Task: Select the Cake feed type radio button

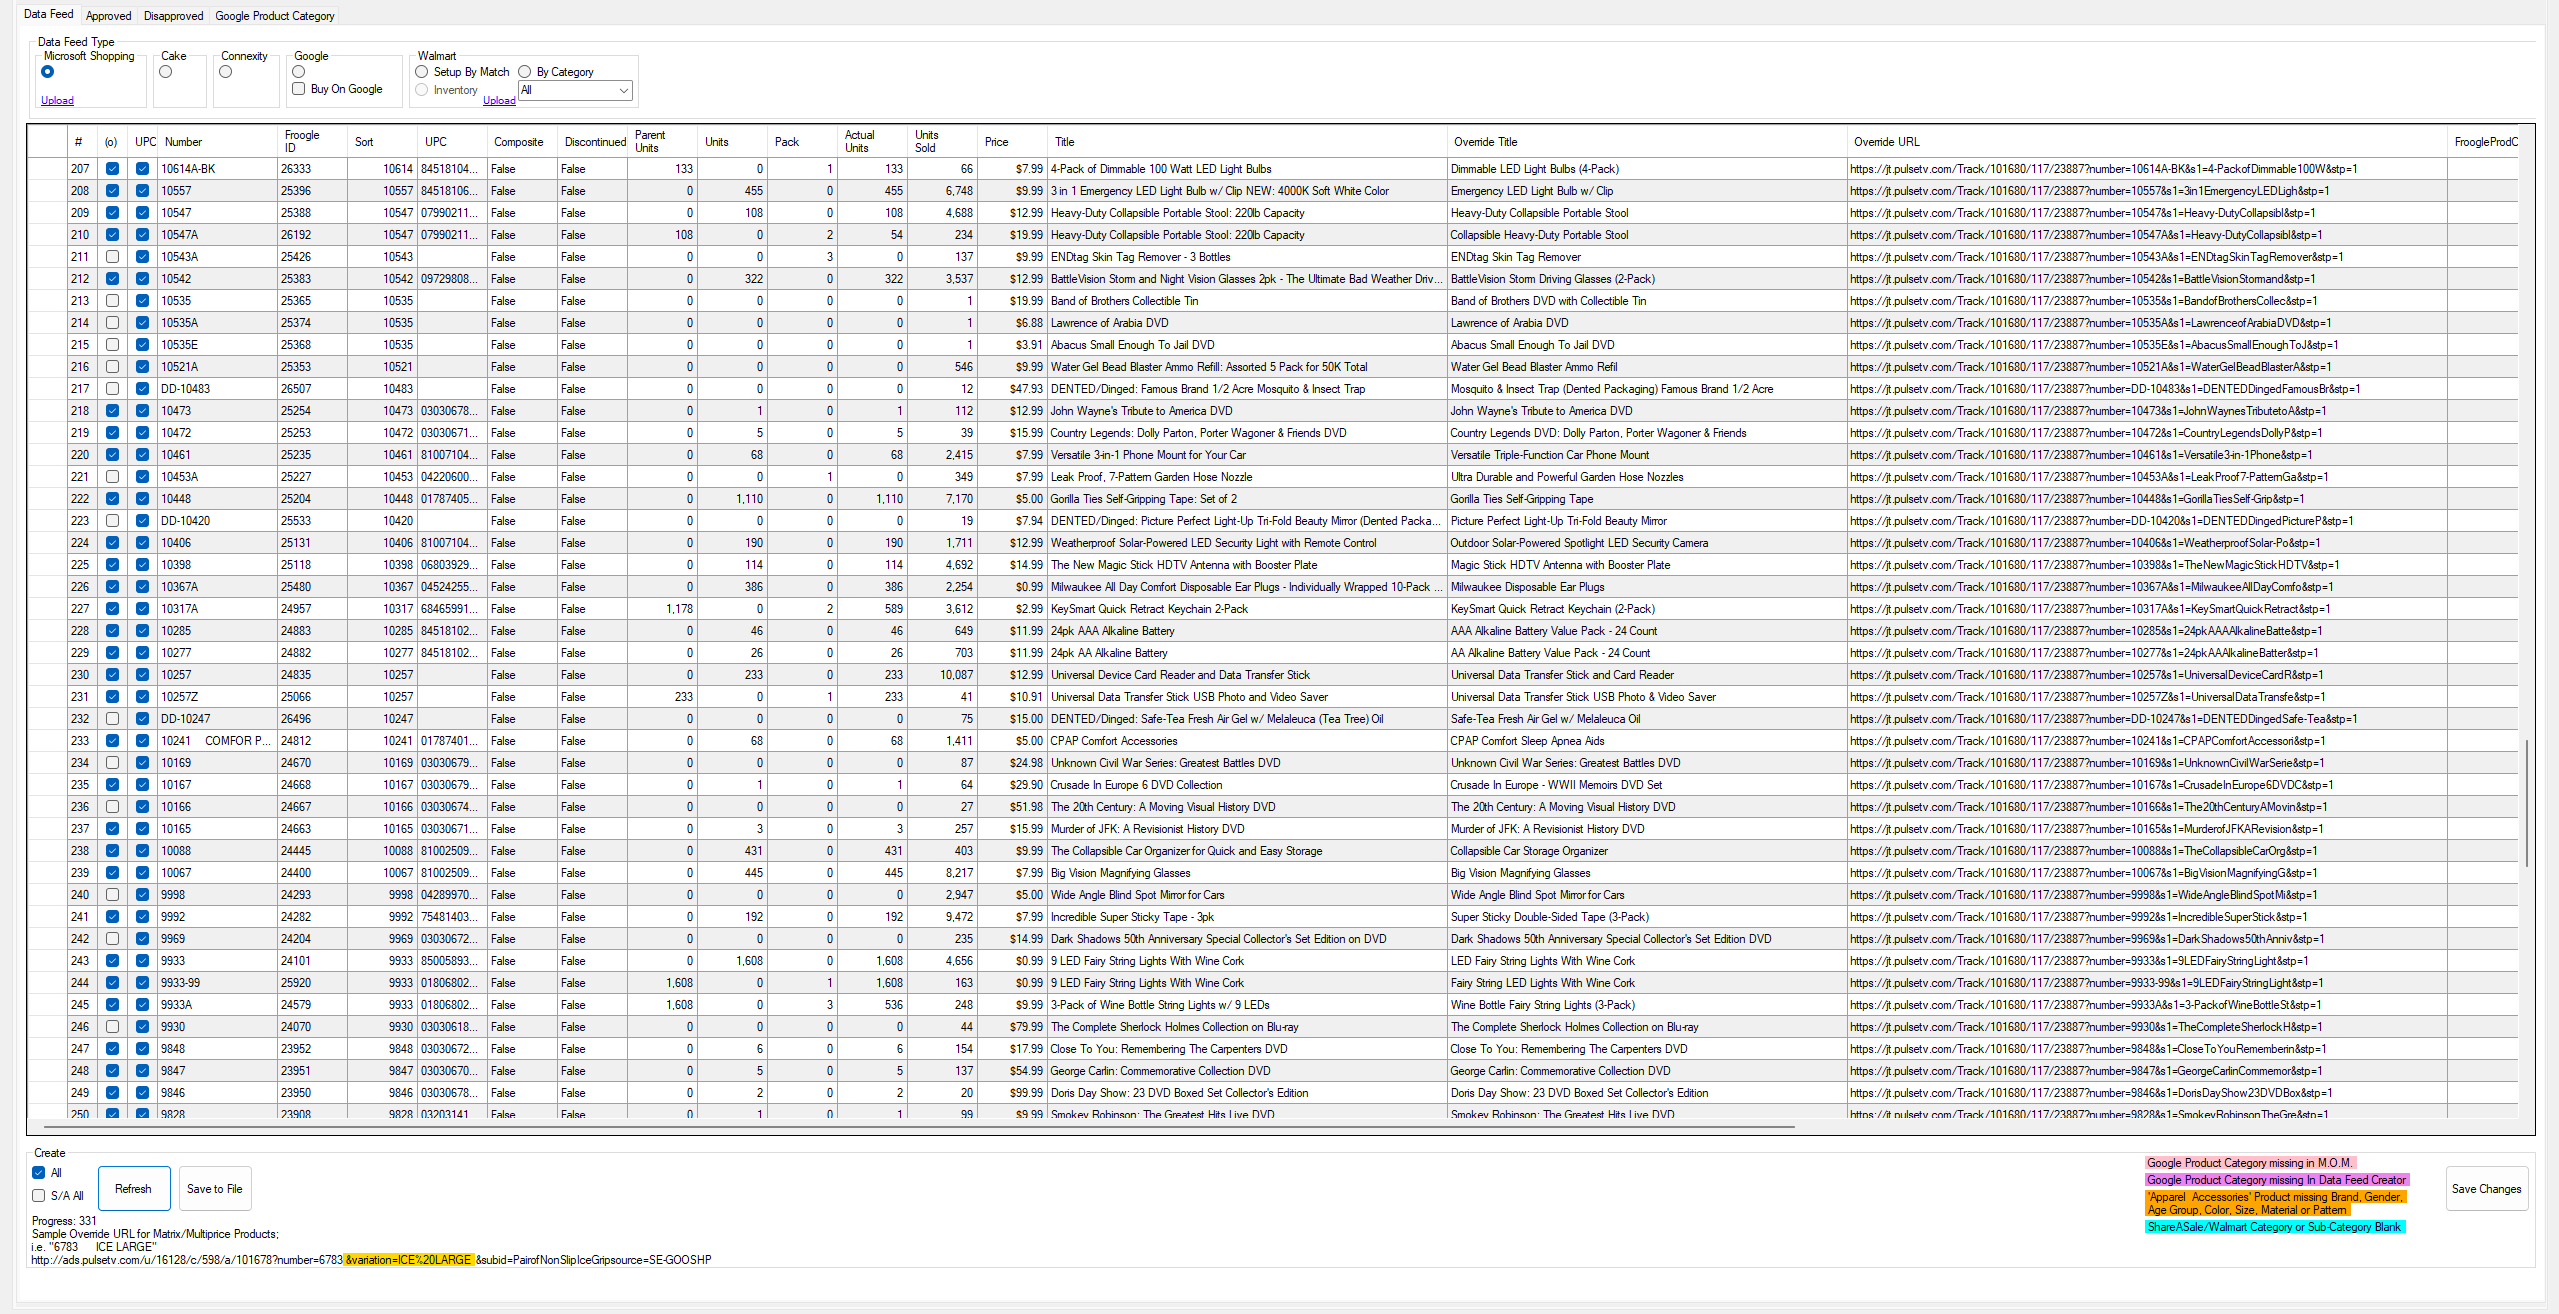Action: (x=166, y=72)
